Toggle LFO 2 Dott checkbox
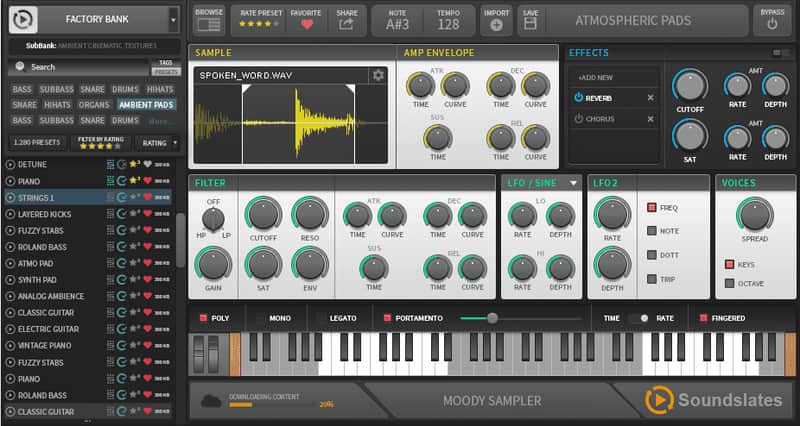800x426 pixels. click(x=652, y=255)
